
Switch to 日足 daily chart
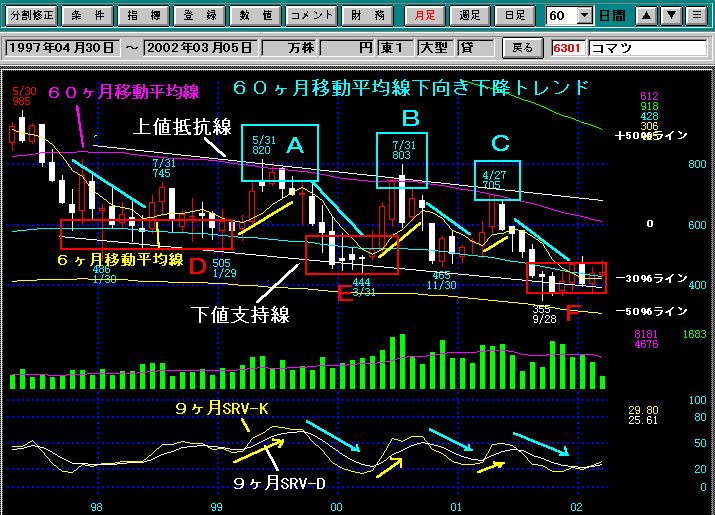[x=514, y=16]
